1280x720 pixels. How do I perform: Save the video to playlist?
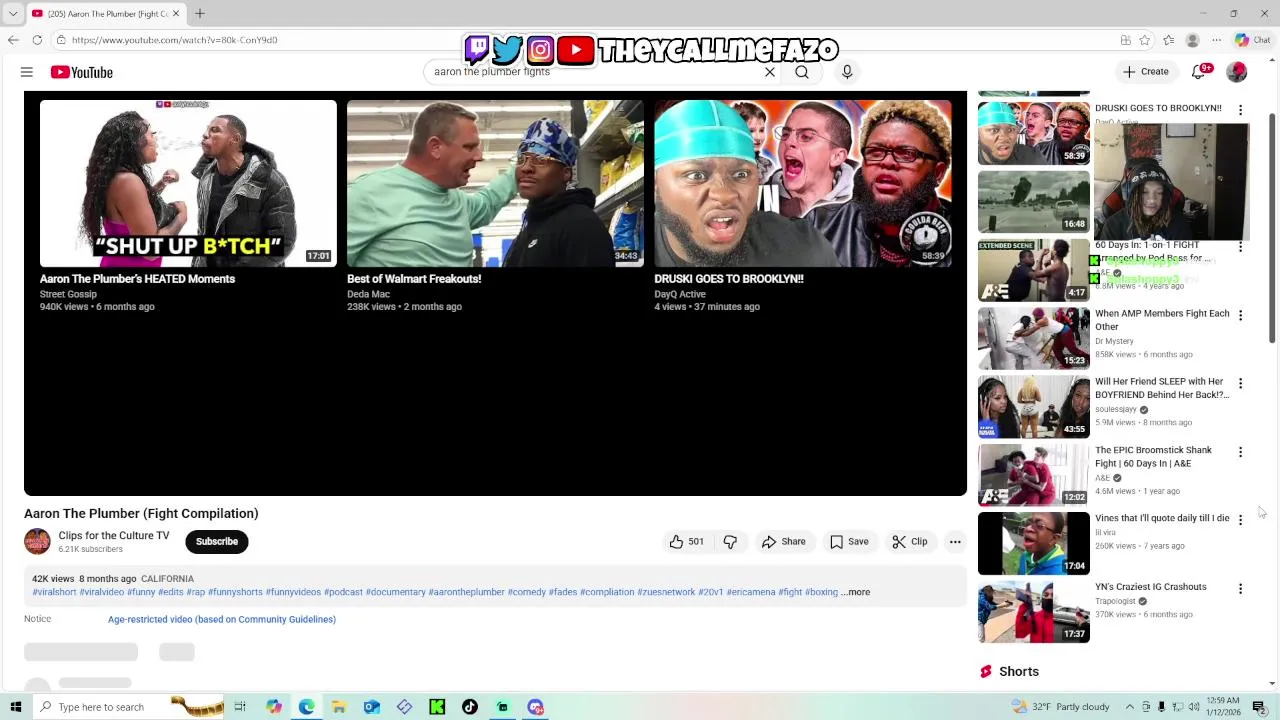(849, 541)
